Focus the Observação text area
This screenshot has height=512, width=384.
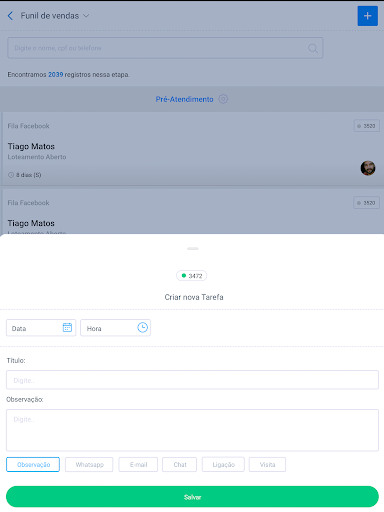[x=192, y=430]
